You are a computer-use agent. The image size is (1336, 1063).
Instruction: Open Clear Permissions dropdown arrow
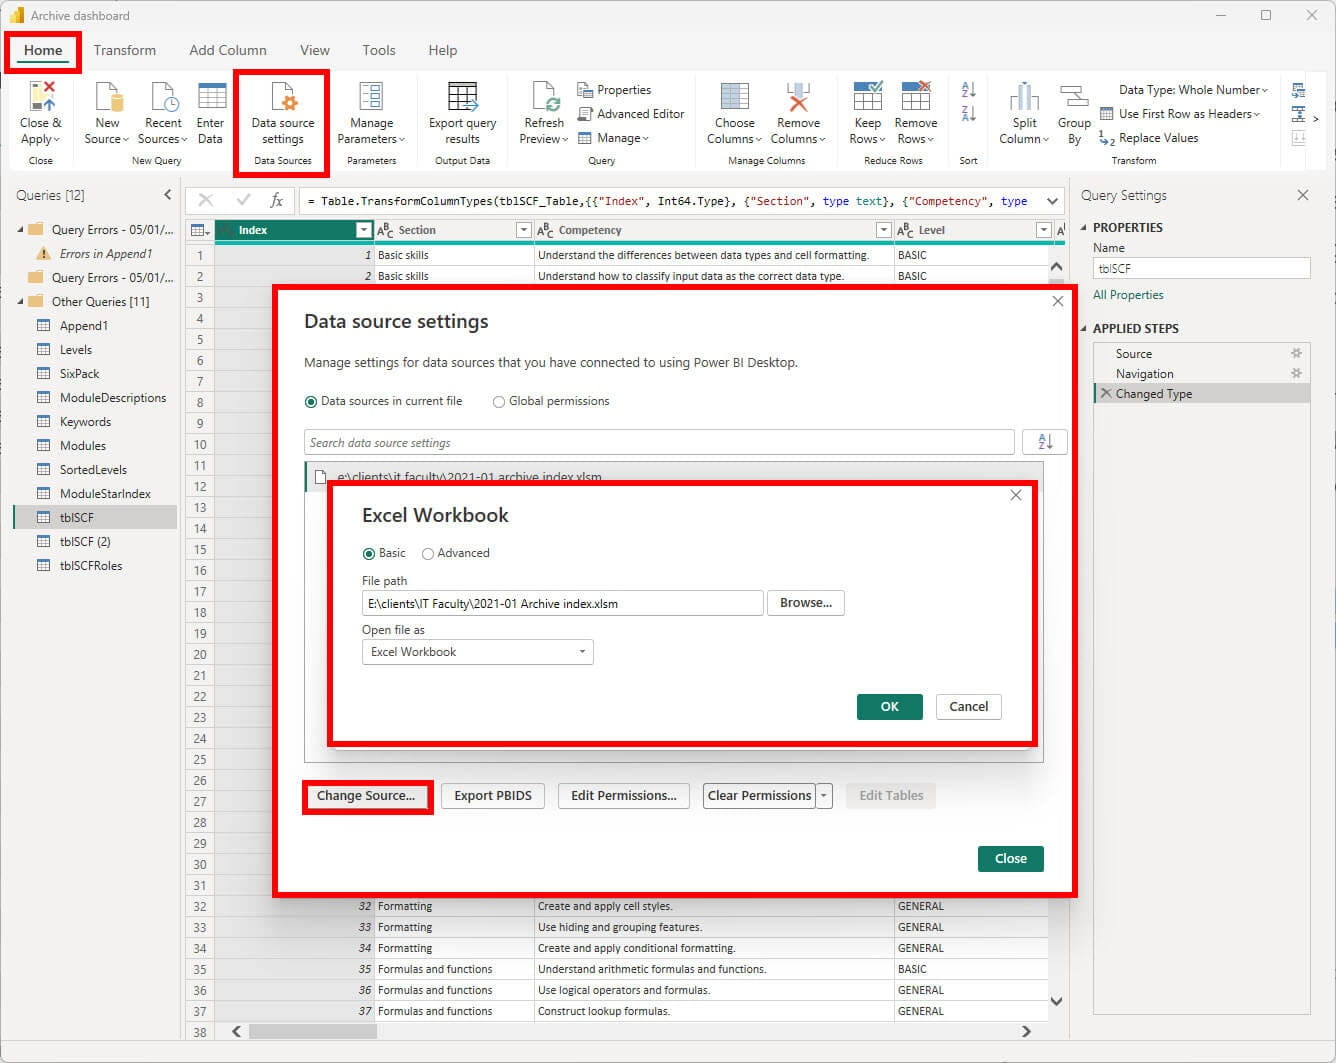[824, 796]
